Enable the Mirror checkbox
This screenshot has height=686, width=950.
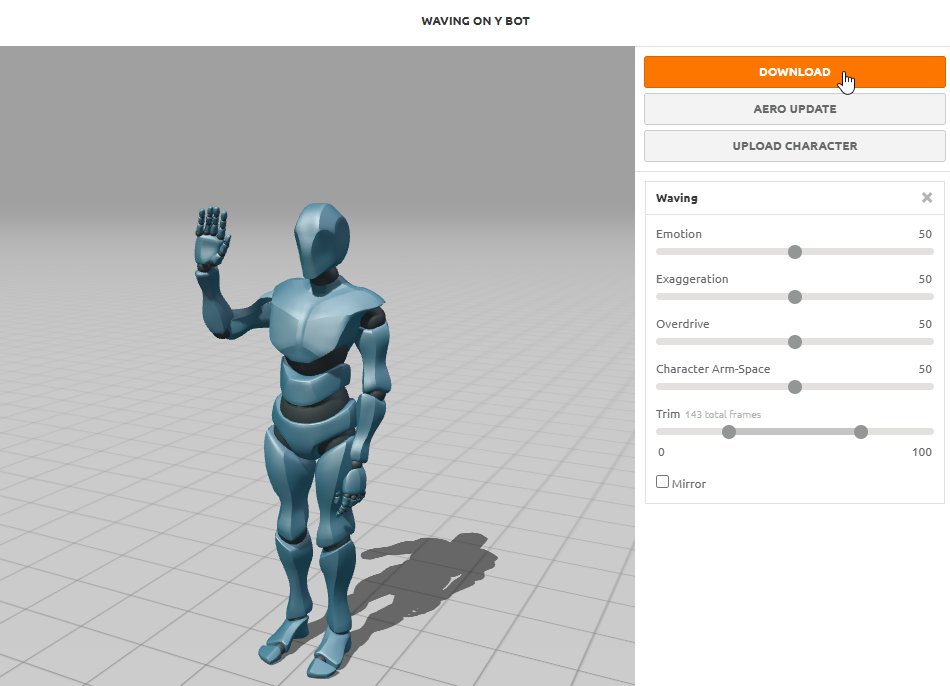[662, 482]
